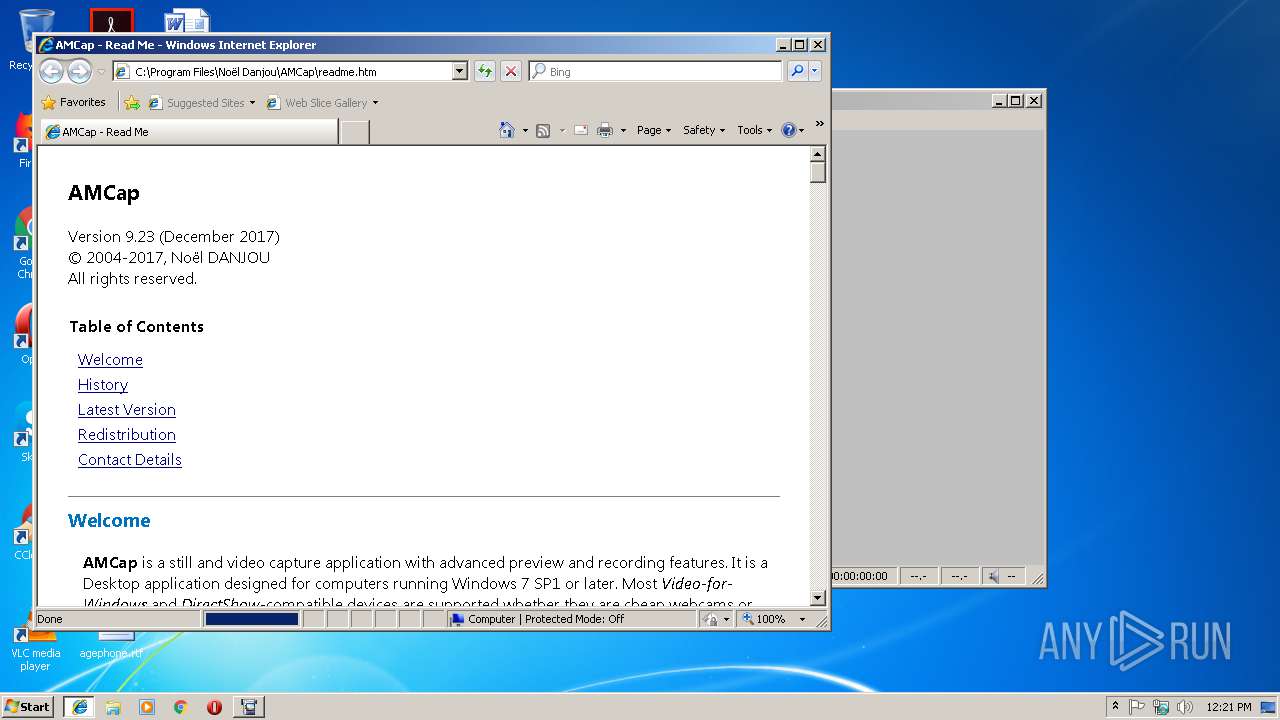
Task: Select the AMCap - Read Me tab
Action: 188,132
